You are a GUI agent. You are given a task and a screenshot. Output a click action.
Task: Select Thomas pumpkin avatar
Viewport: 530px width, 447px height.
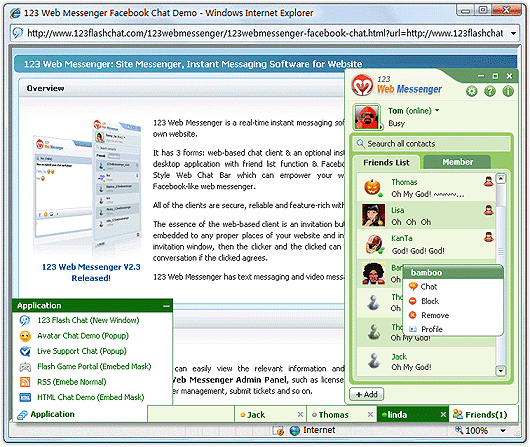tap(372, 187)
